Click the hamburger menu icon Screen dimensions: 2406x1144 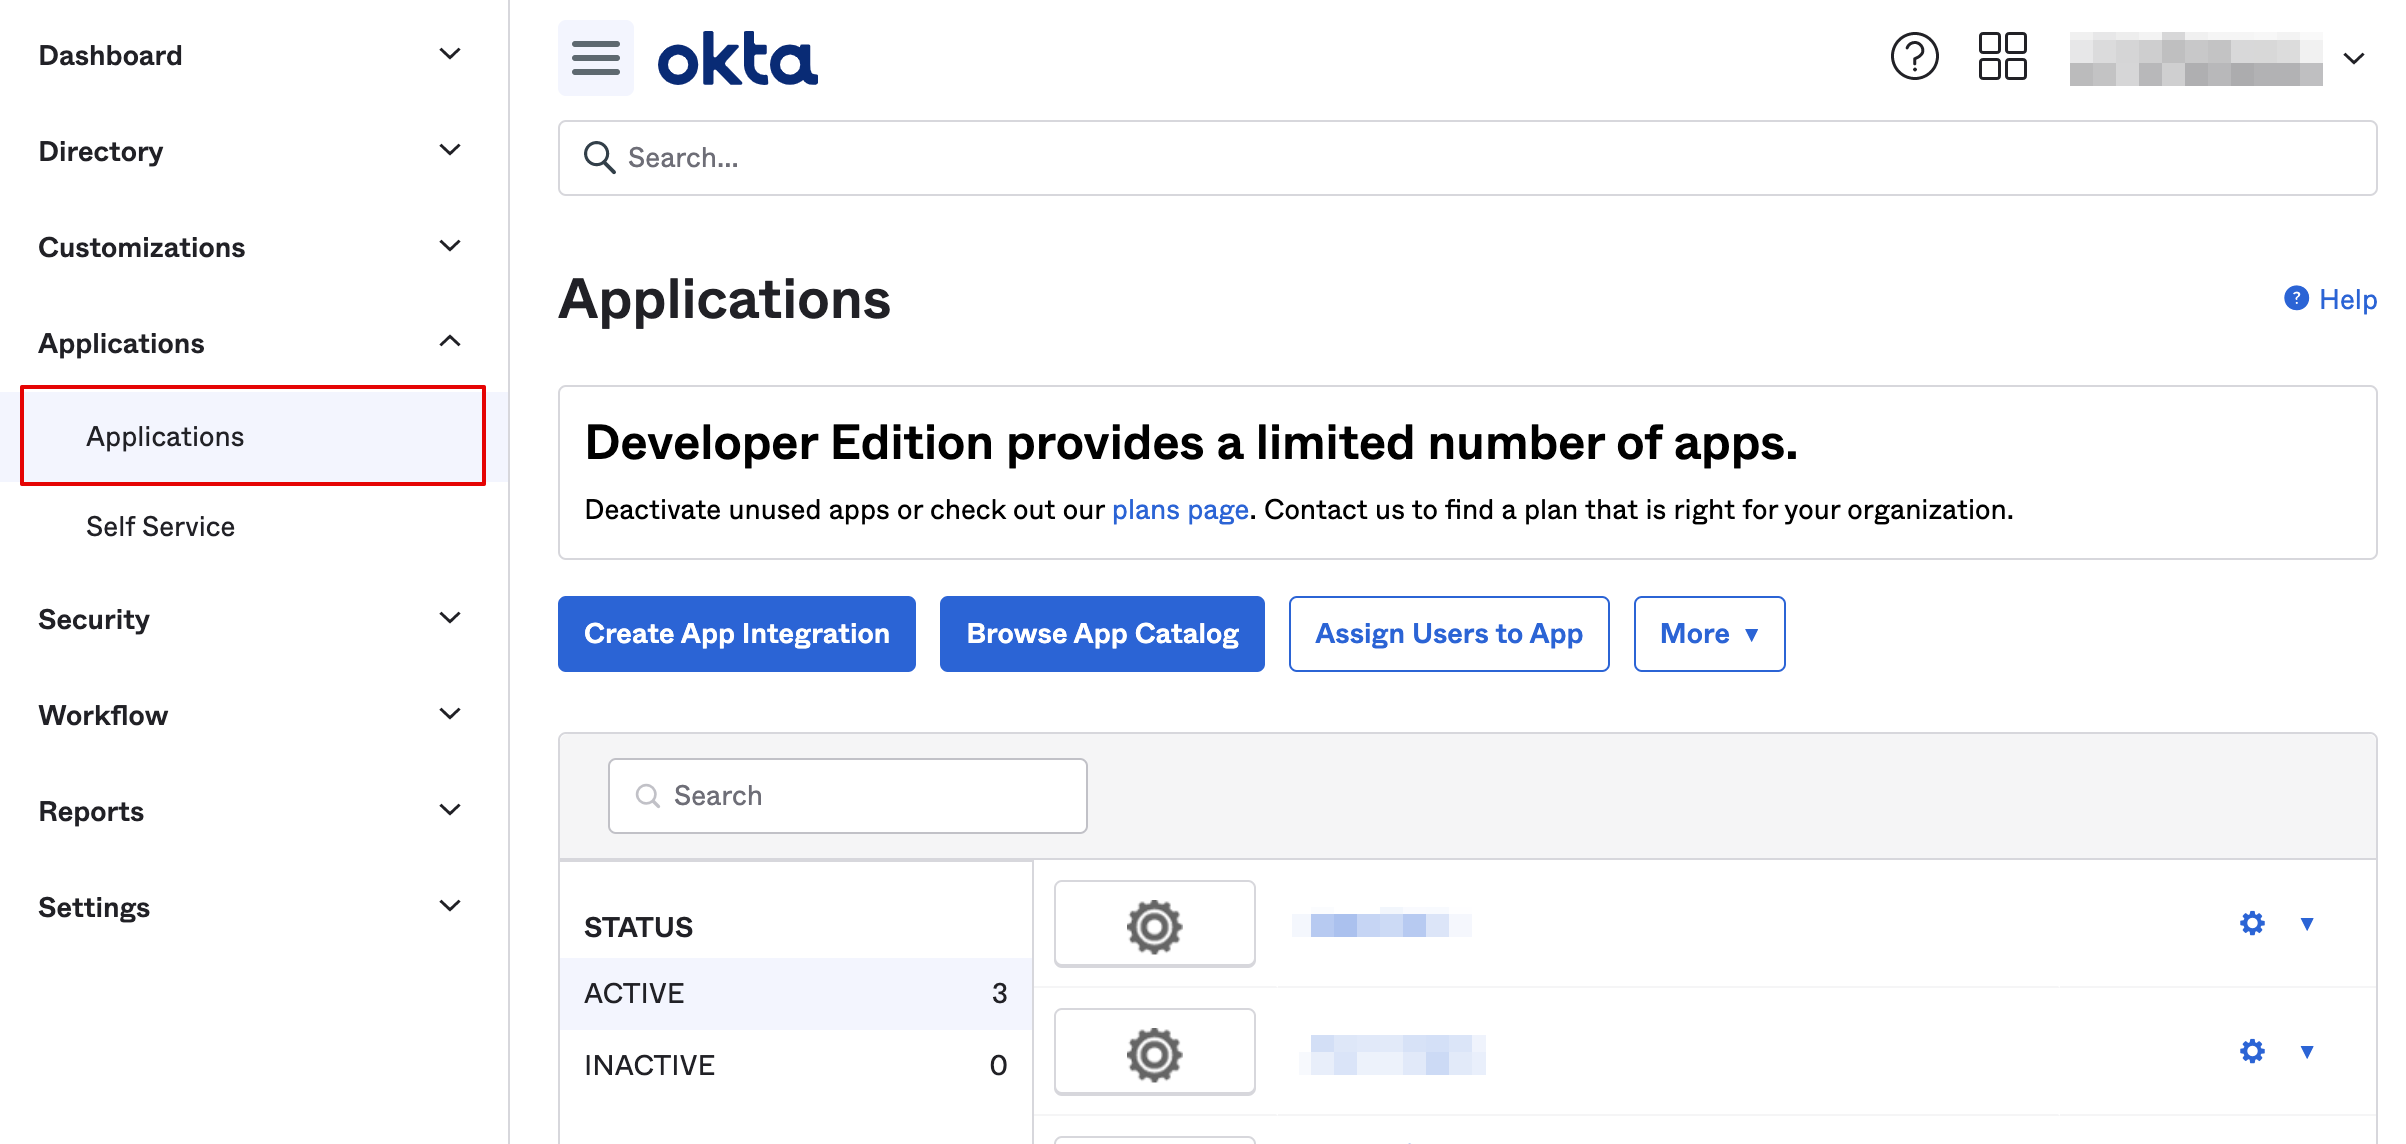click(595, 58)
